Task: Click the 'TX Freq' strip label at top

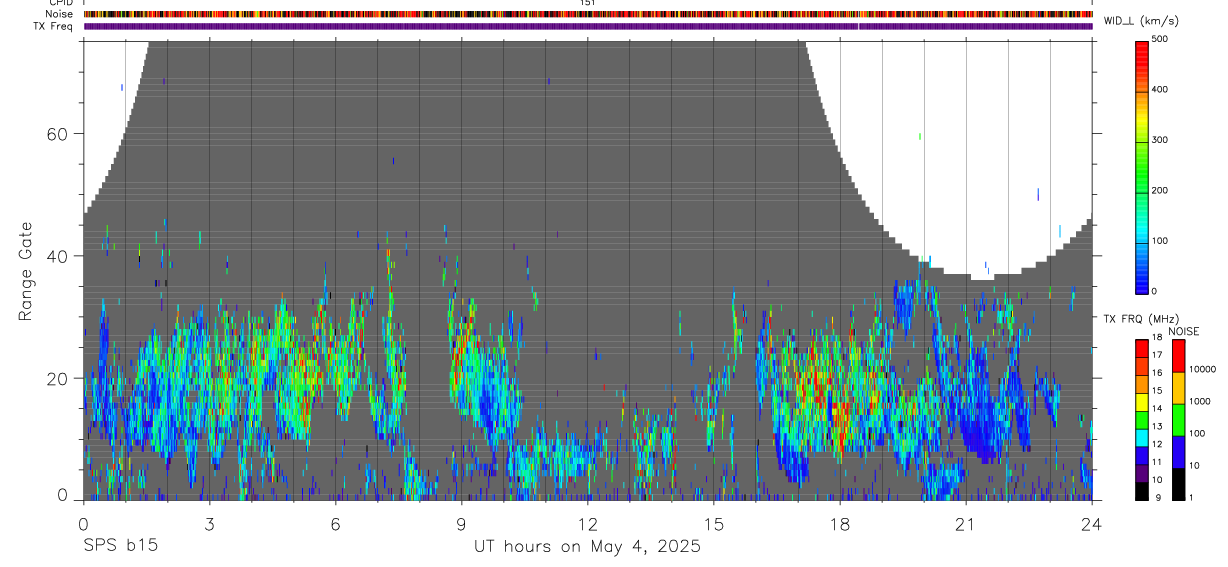Action: 55,26
